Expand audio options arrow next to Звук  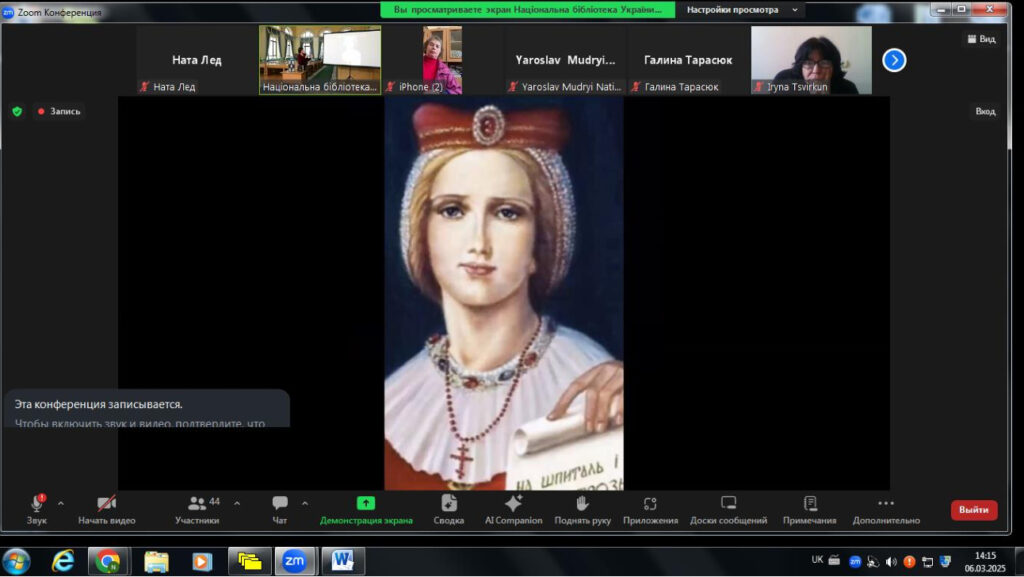click(x=61, y=503)
